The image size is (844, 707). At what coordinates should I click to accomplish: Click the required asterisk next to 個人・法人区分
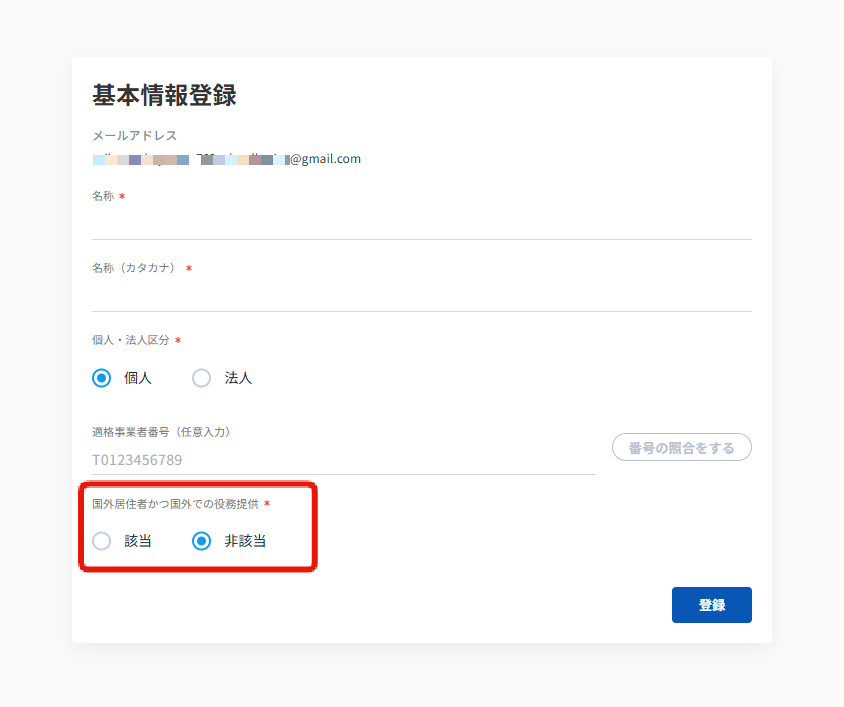[x=178, y=342]
